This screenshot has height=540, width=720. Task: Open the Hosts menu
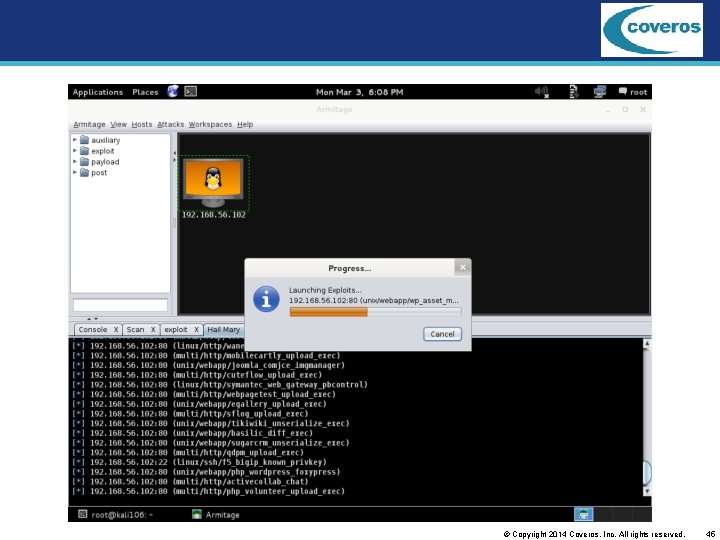(142, 124)
